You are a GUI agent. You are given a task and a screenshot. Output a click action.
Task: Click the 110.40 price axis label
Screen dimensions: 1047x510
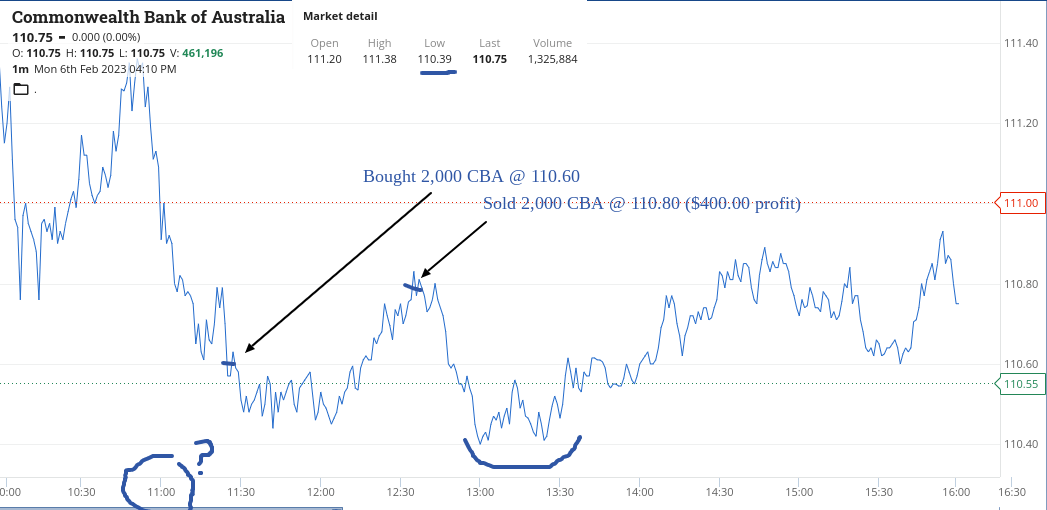1020,445
